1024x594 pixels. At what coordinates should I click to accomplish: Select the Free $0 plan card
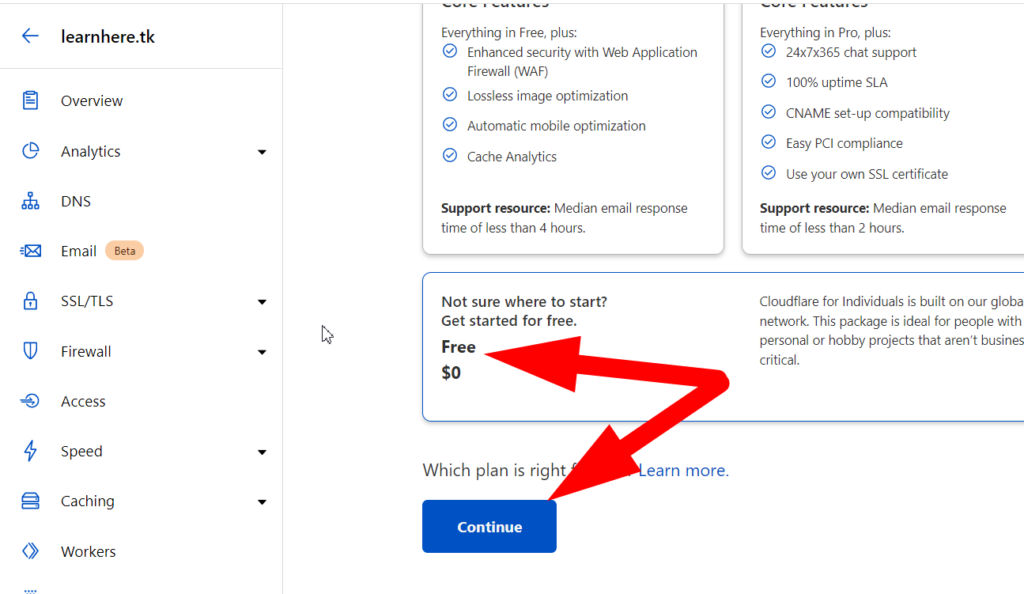723,347
